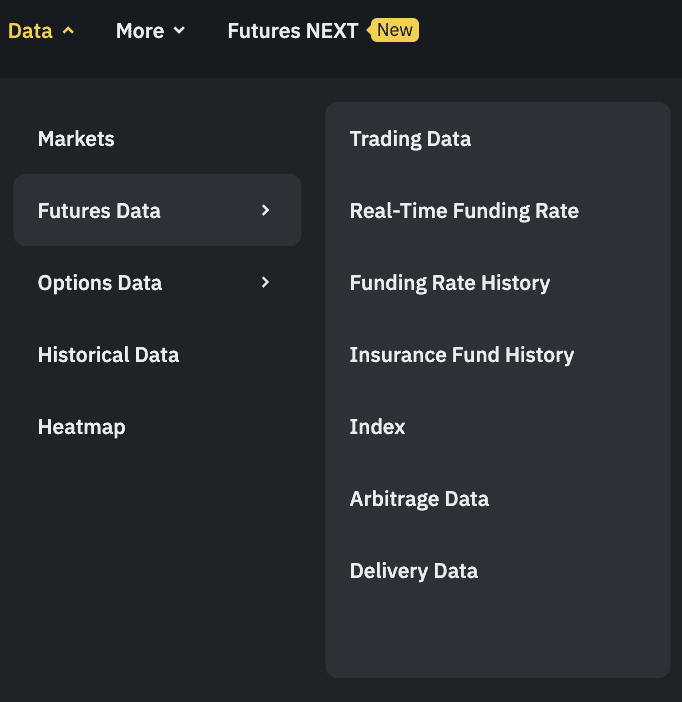This screenshot has height=702, width=682.
Task: Select the Options Data item
Action: coord(99,283)
